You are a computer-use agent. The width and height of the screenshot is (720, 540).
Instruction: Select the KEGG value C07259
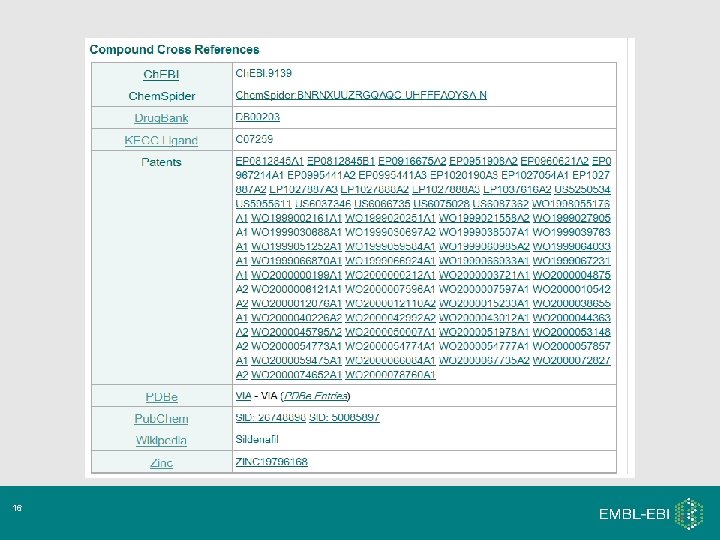(x=254, y=139)
